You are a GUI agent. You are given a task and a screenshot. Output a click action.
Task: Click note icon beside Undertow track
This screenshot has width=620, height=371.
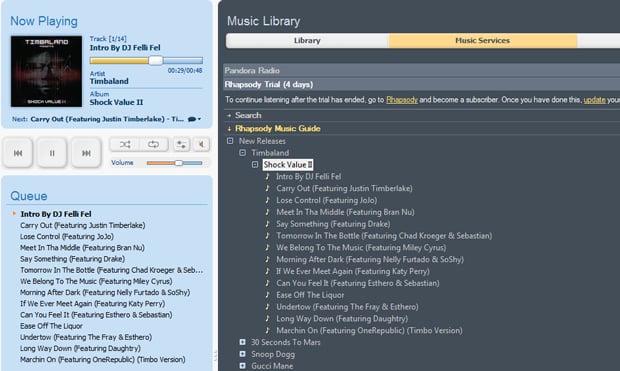pos(268,307)
